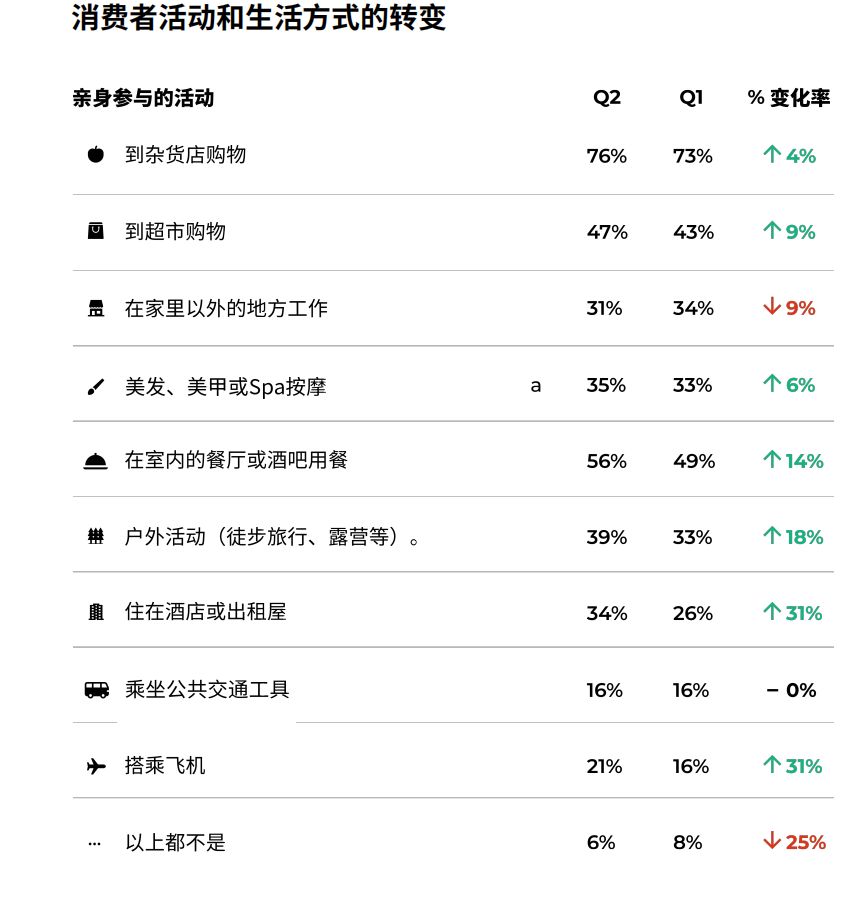
Task: Click the dining cloche icon for 在室内的餐厅
Action: pos(96,462)
